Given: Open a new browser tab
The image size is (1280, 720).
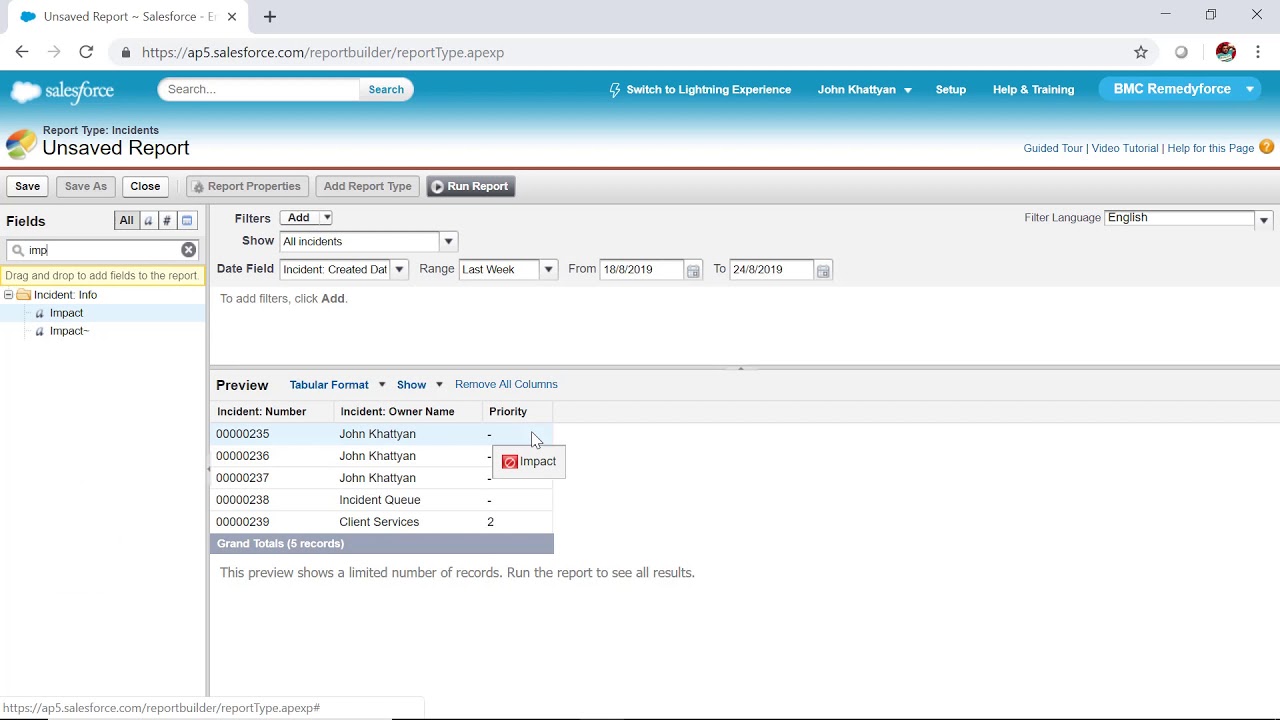Looking at the screenshot, I should [x=270, y=16].
